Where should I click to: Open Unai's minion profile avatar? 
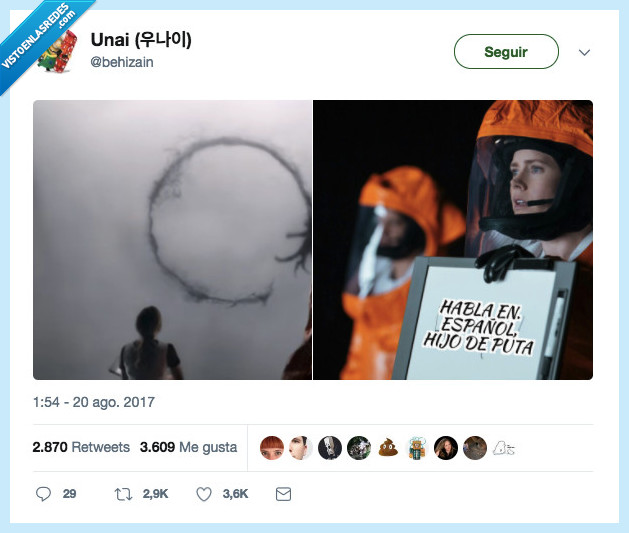coord(57,51)
